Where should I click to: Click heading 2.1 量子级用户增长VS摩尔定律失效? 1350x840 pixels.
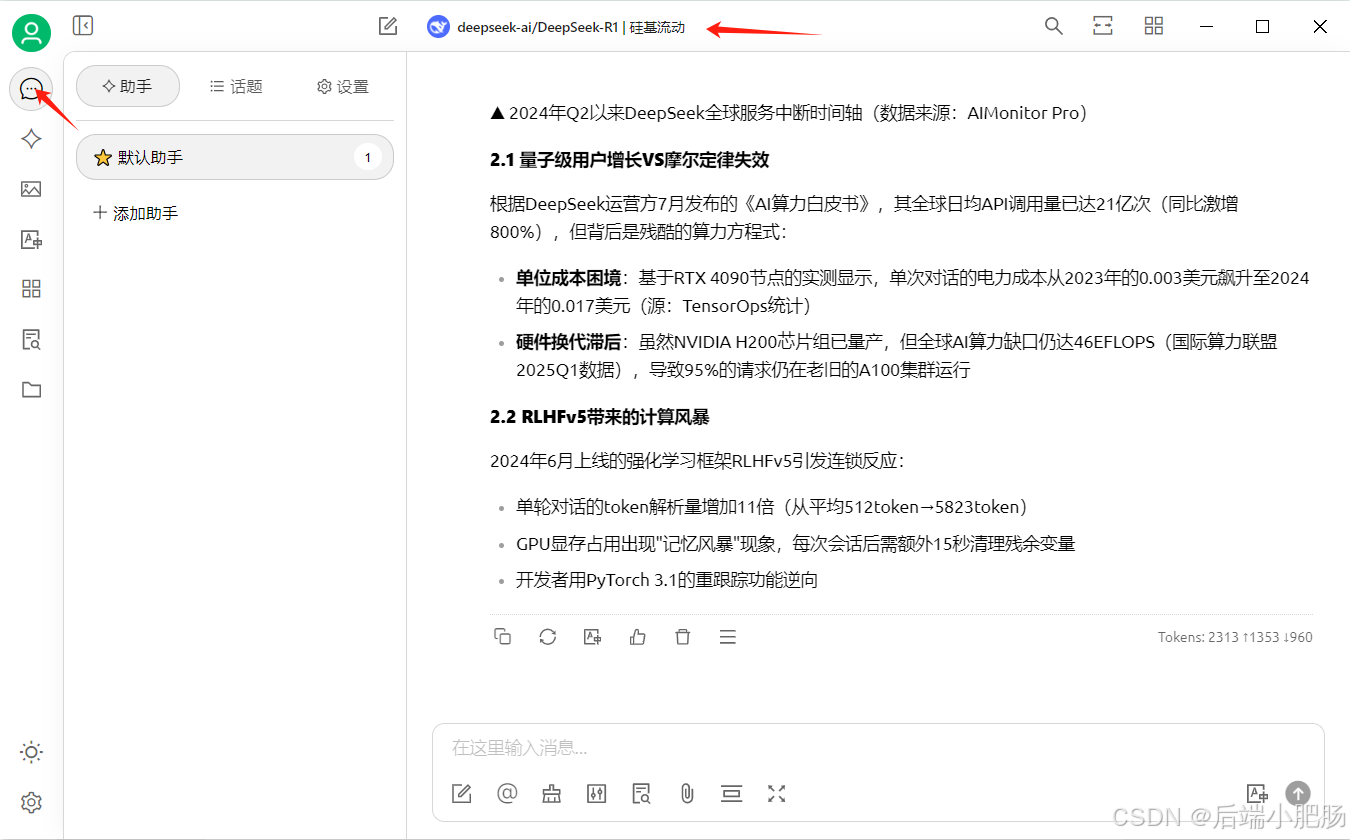(629, 160)
